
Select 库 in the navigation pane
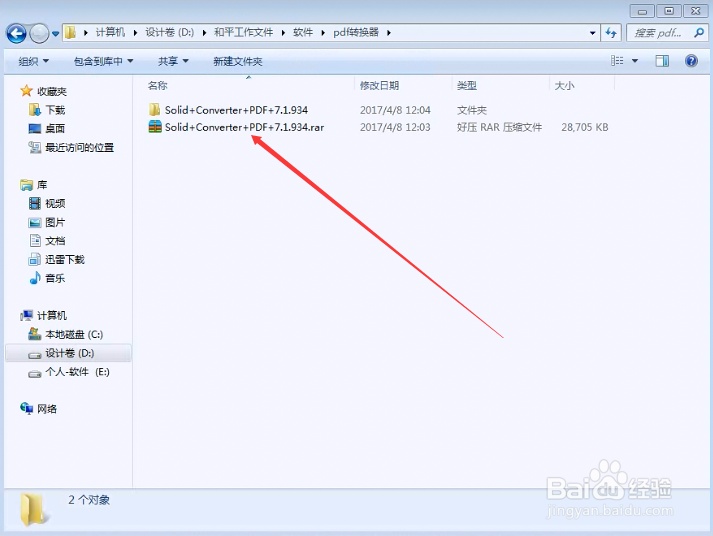pyautogui.click(x=42, y=185)
